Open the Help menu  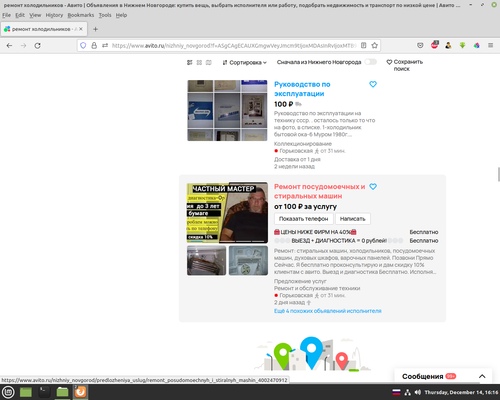coord(121,15)
